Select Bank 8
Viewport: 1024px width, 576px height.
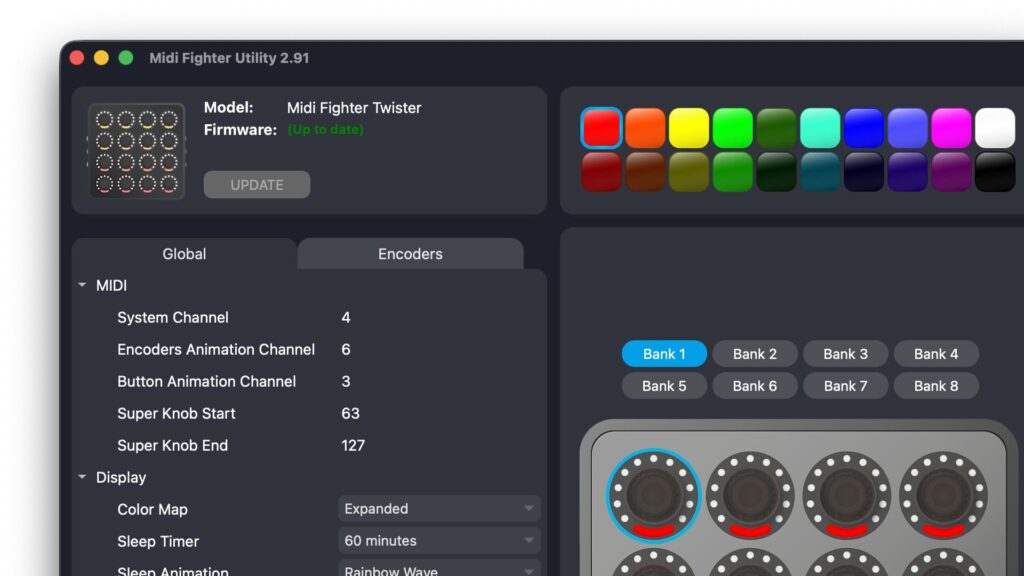pyautogui.click(x=936, y=386)
